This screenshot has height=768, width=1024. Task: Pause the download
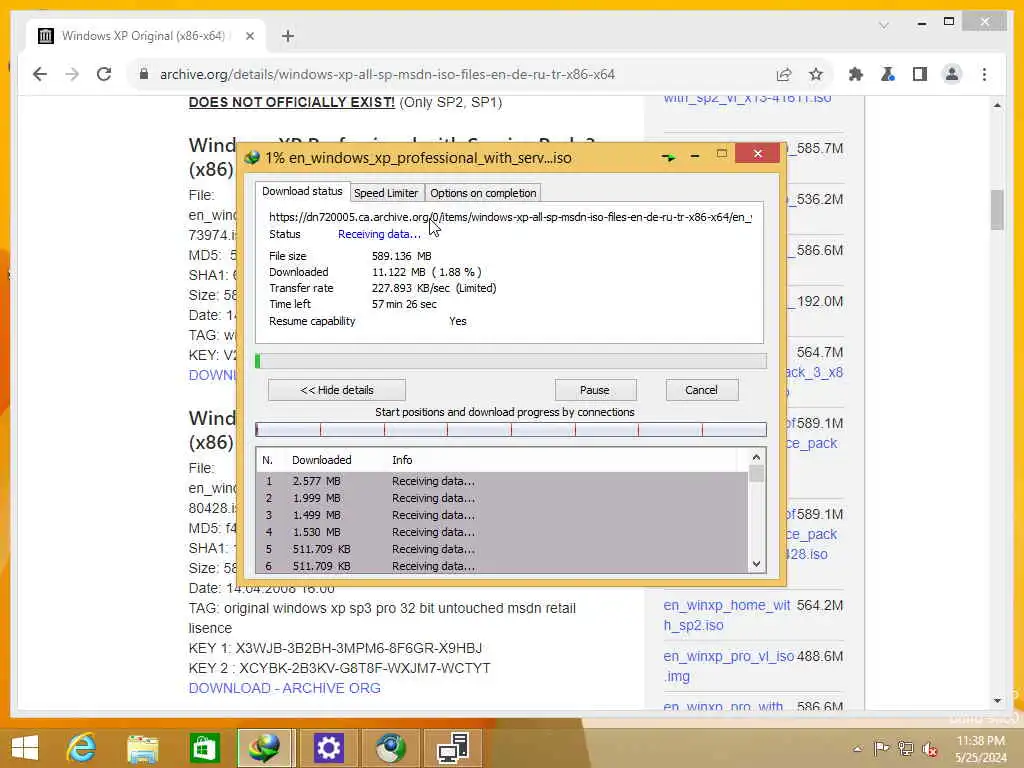(595, 390)
